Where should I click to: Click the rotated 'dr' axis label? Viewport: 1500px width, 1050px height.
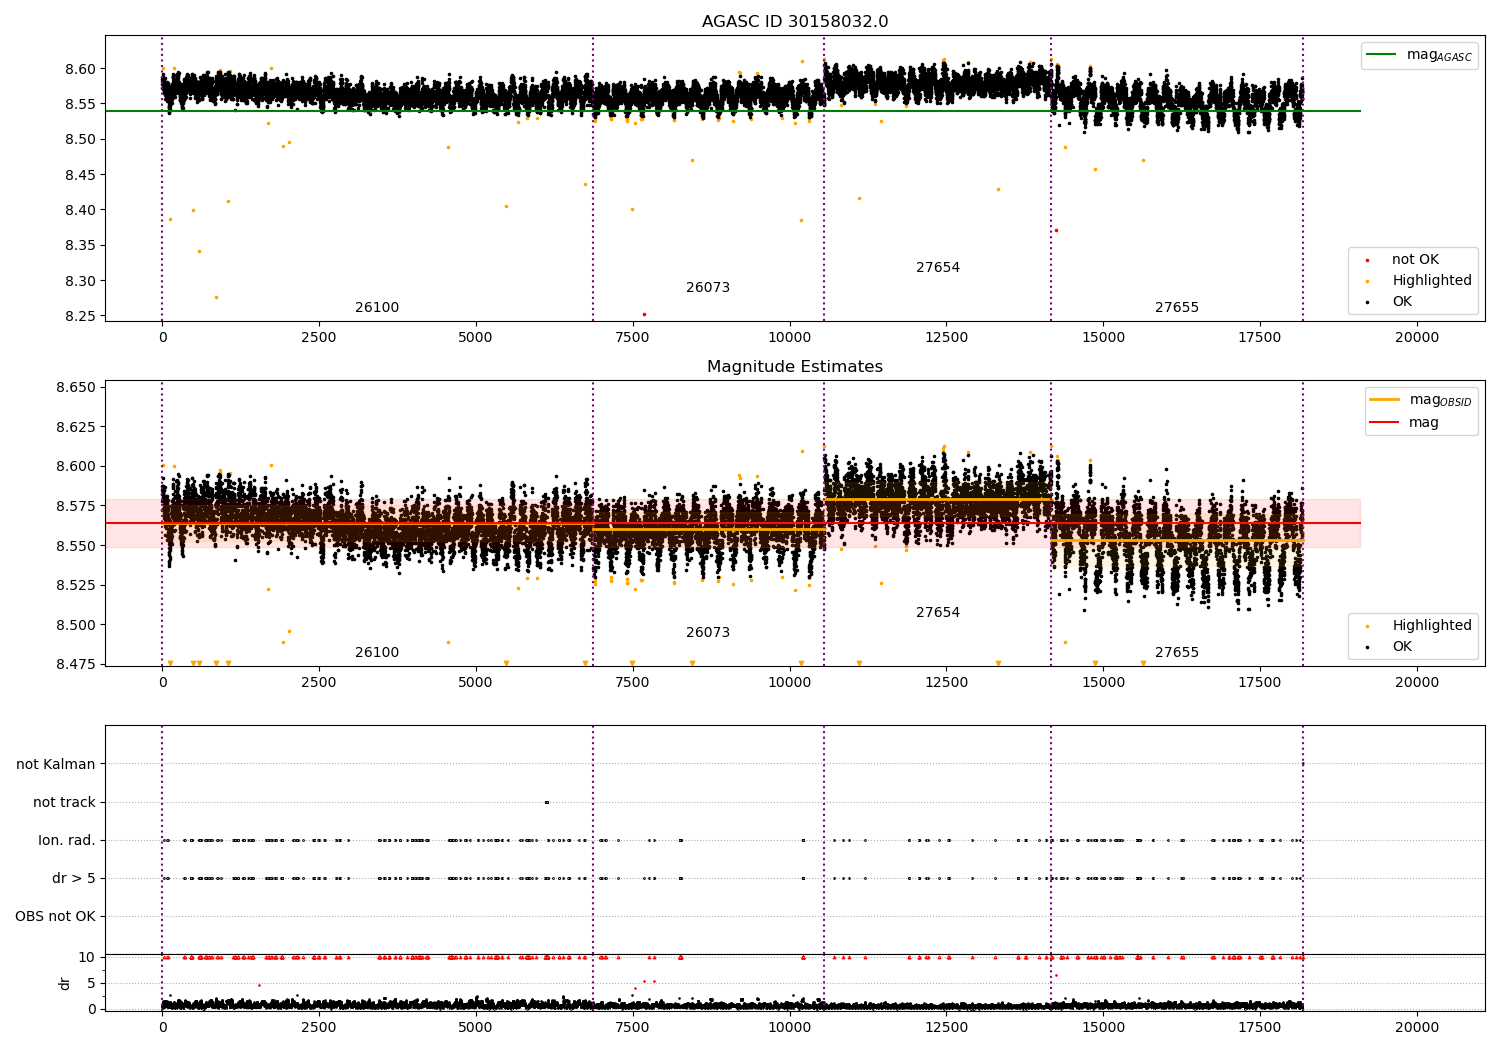coord(65,983)
